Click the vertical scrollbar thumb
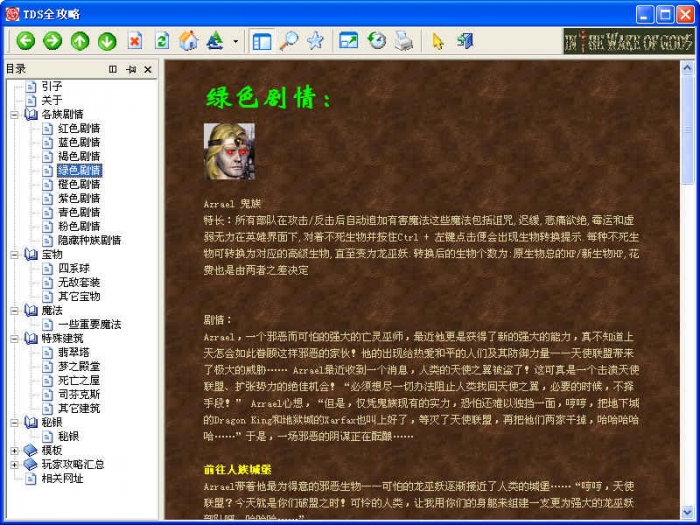 coord(687,129)
